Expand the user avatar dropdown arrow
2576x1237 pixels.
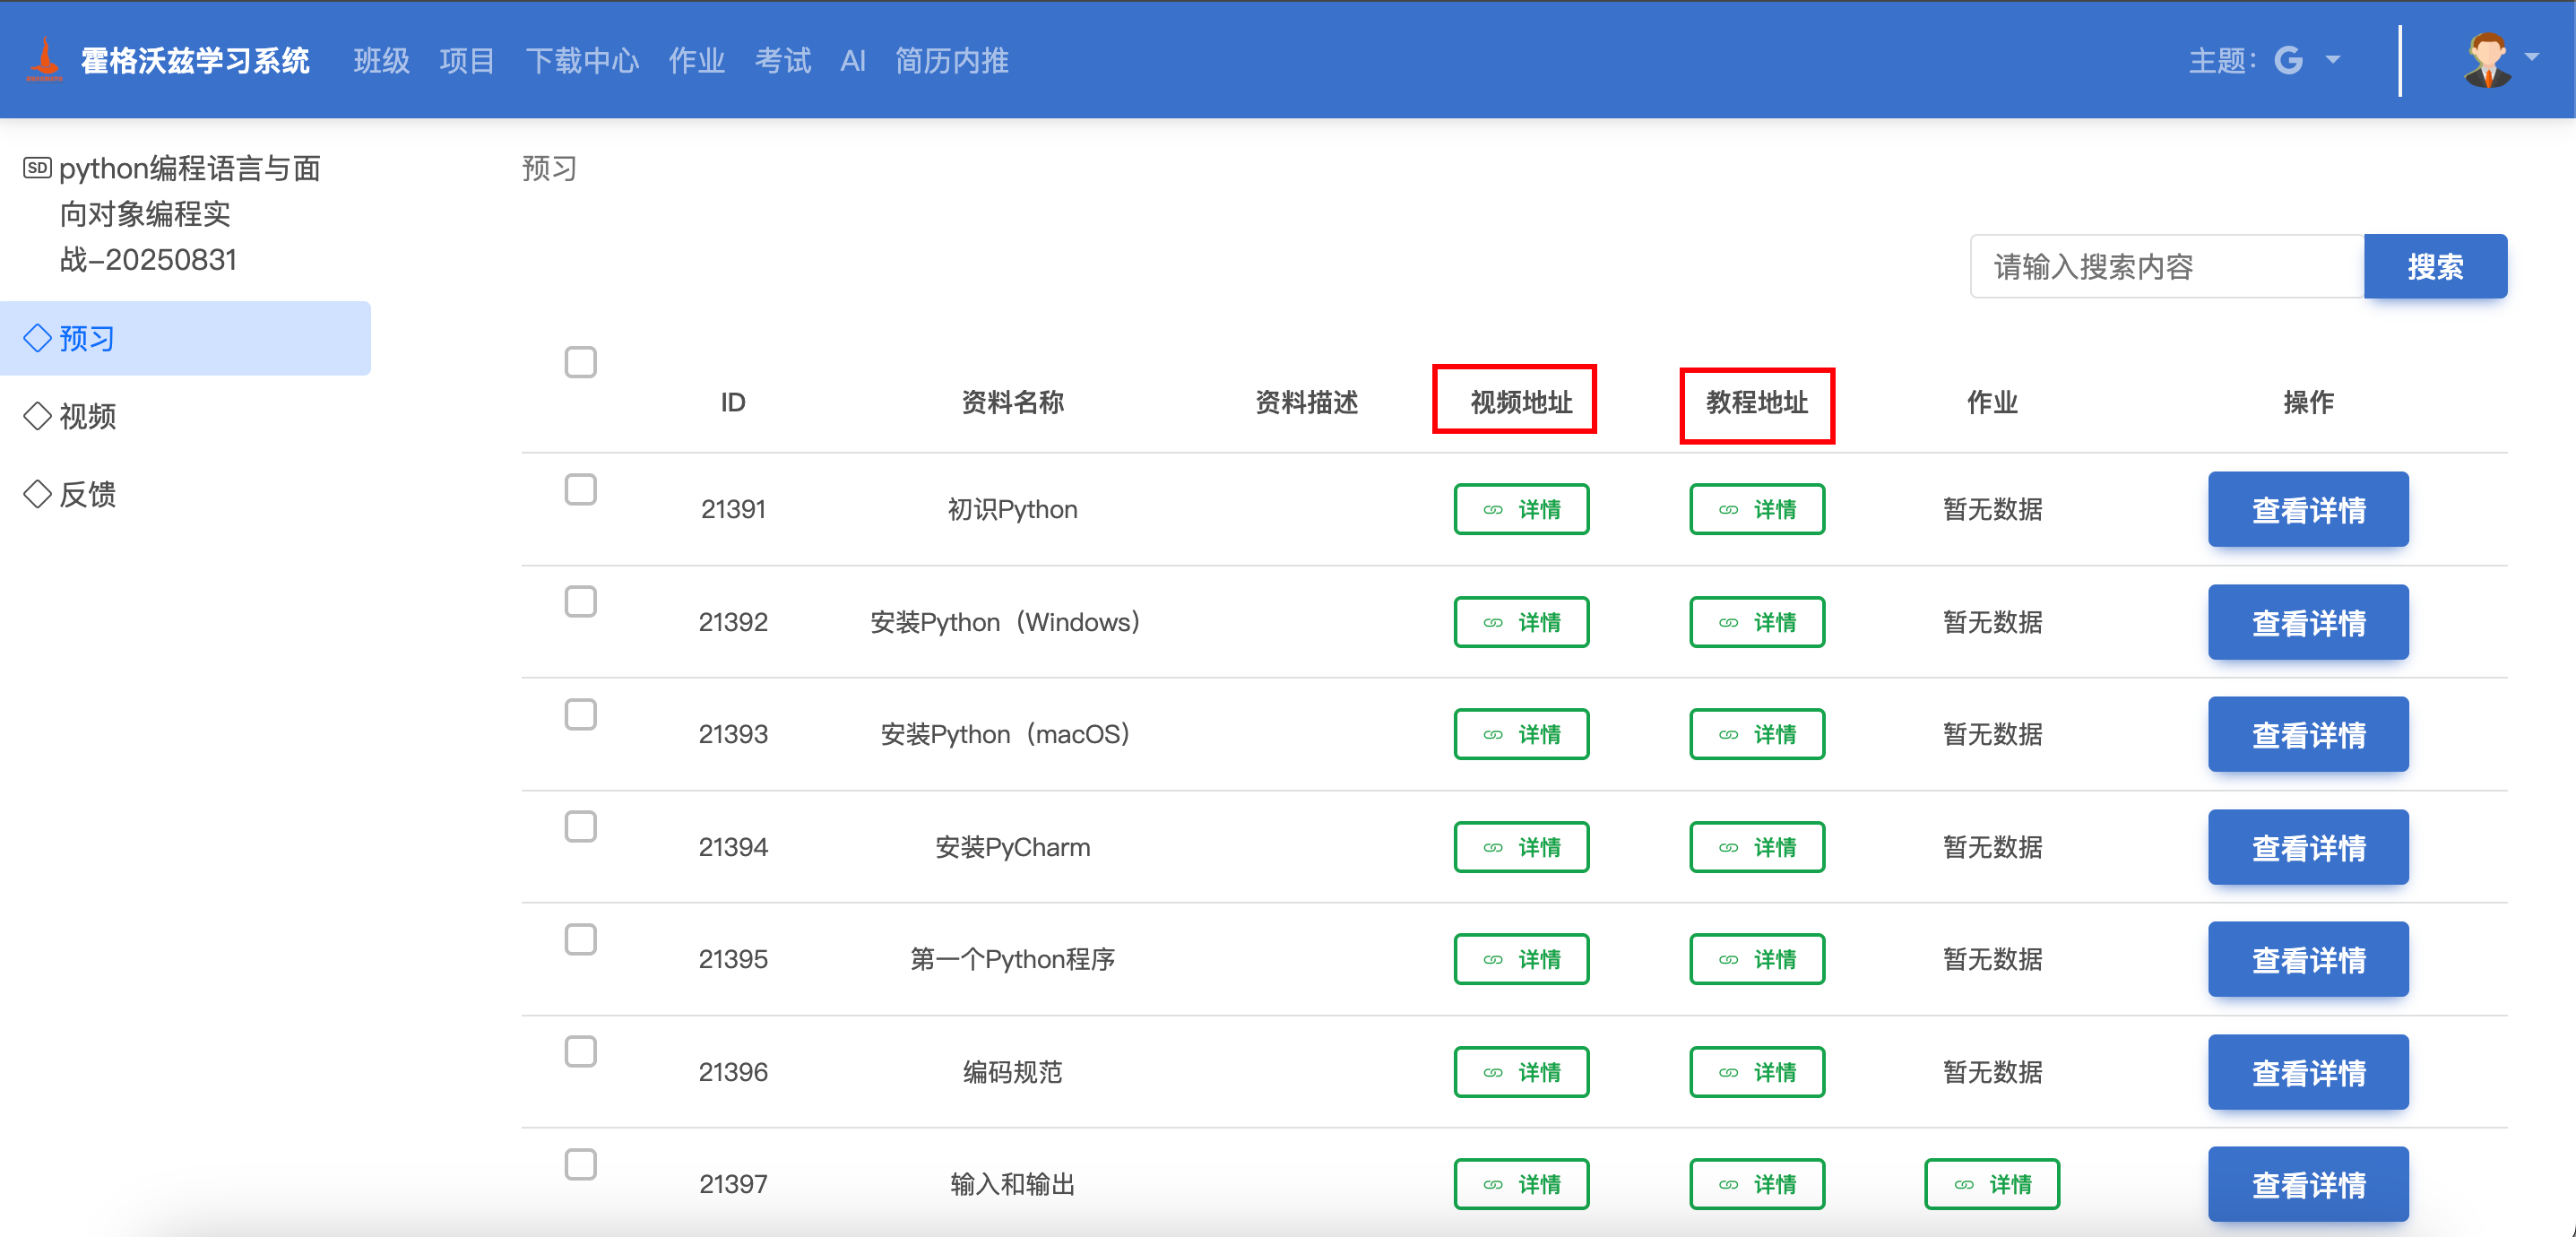click(x=2532, y=58)
